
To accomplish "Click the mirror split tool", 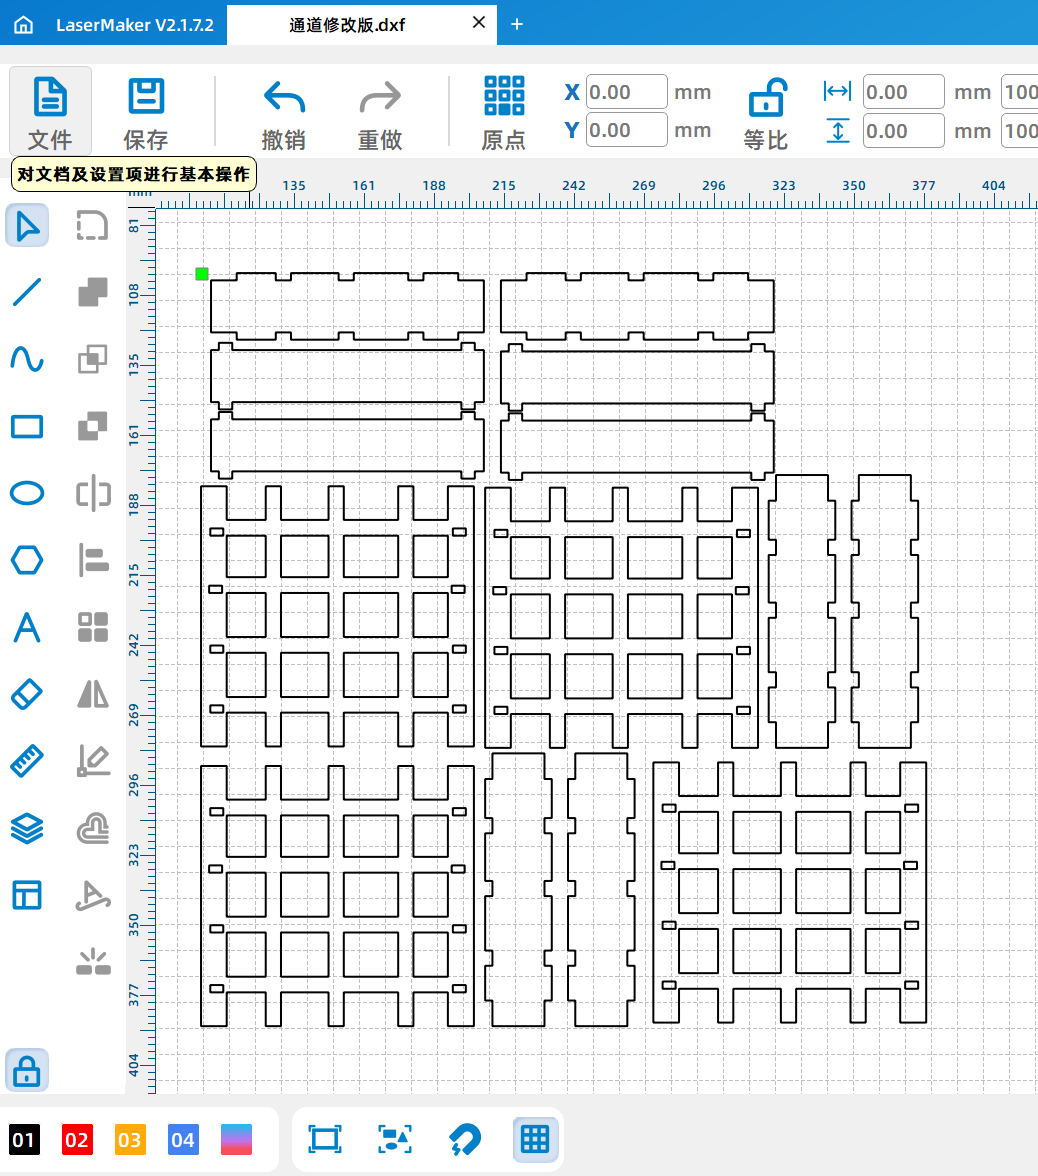I will coord(93,494).
